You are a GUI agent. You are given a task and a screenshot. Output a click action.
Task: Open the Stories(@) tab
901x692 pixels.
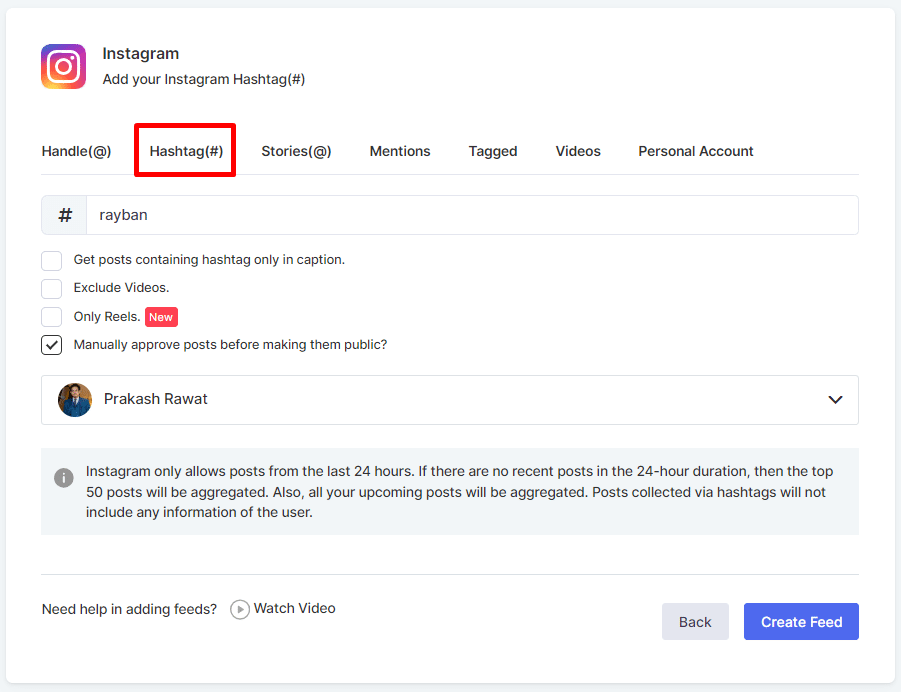pyautogui.click(x=296, y=152)
